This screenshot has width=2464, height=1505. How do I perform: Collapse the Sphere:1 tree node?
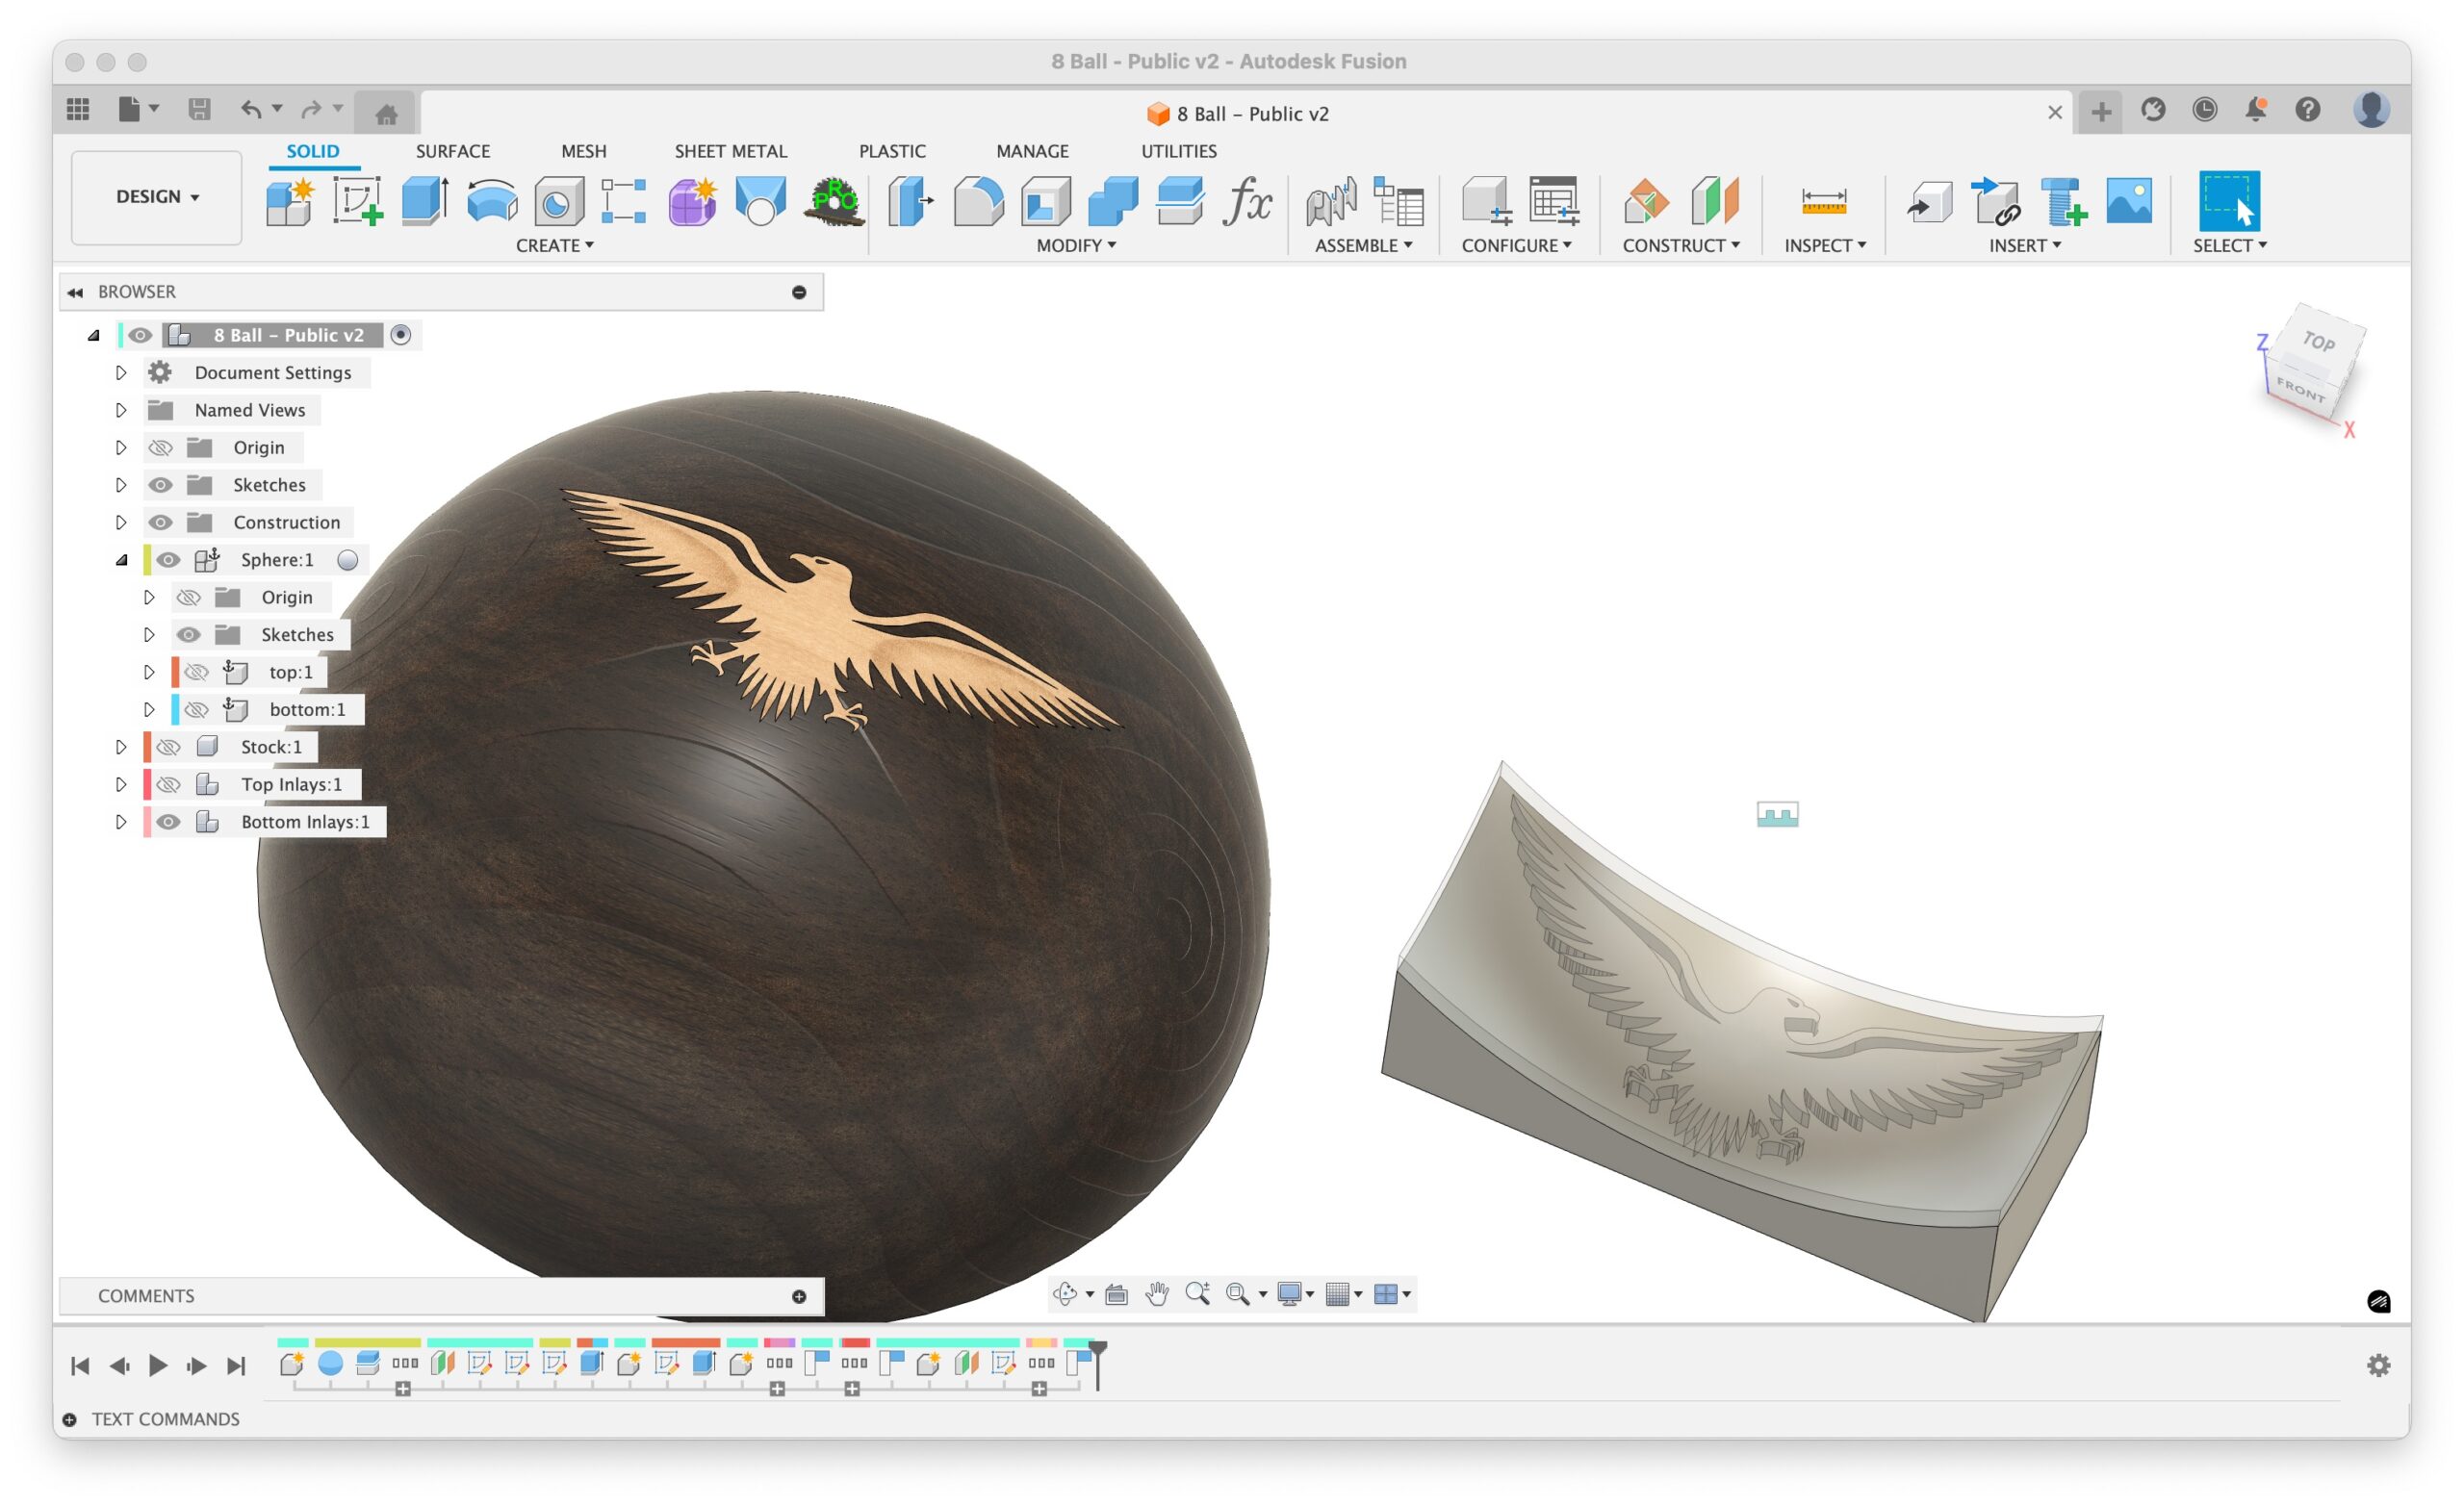[x=121, y=560]
